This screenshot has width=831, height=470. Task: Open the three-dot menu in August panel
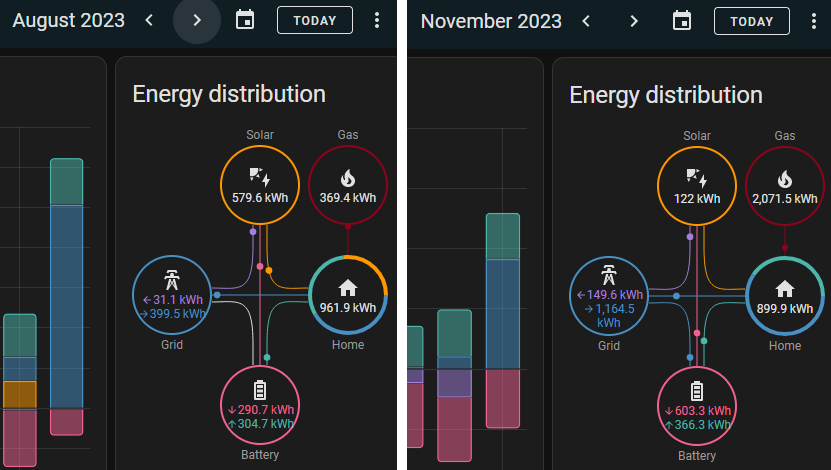377,20
